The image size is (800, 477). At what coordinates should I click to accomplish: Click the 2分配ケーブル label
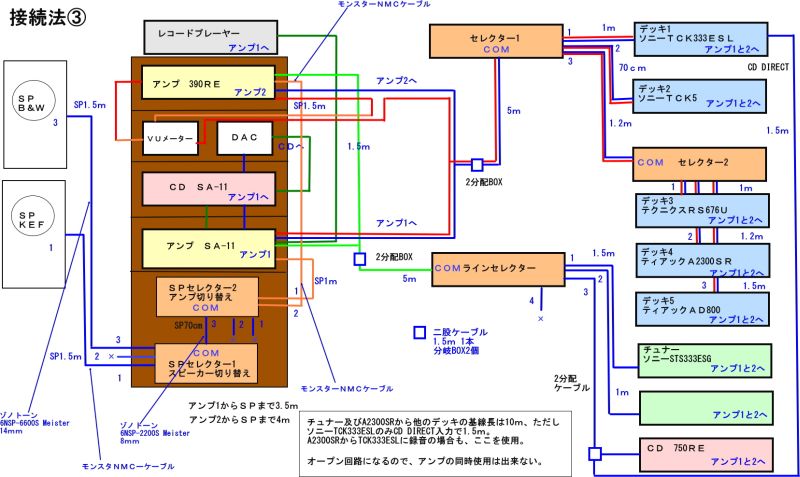[x=572, y=383]
